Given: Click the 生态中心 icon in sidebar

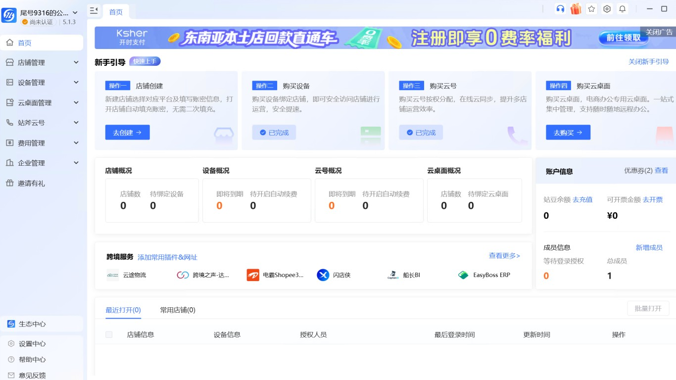Looking at the screenshot, I should (x=11, y=324).
